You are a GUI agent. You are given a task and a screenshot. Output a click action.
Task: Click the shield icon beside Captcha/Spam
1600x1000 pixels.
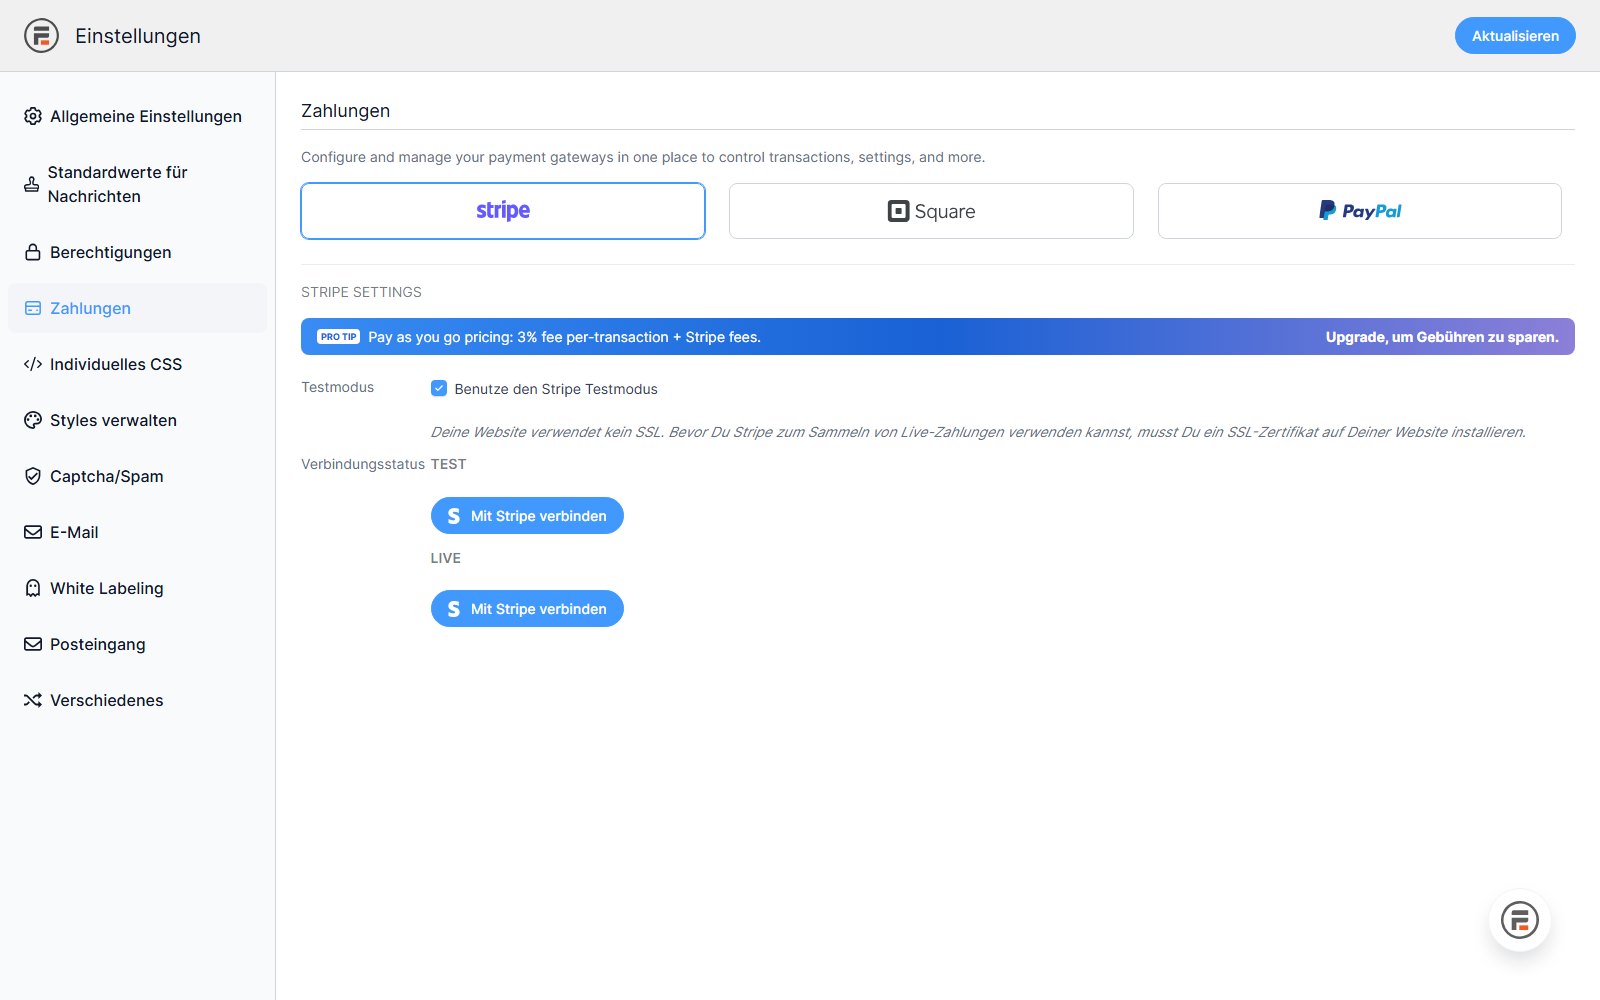point(33,476)
